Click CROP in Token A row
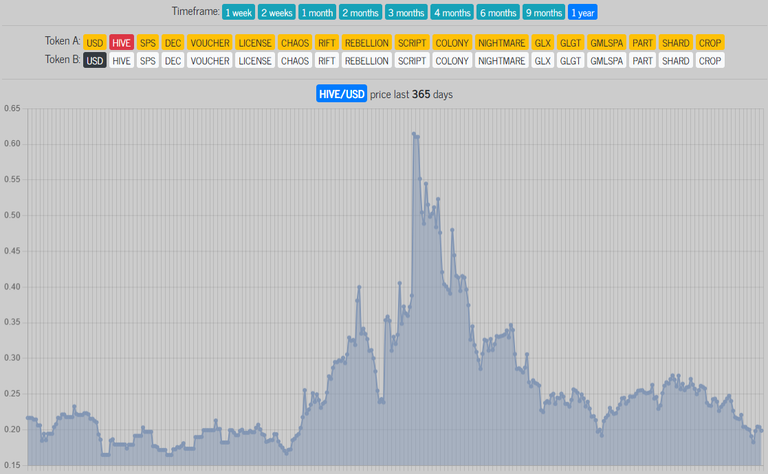 click(710, 43)
